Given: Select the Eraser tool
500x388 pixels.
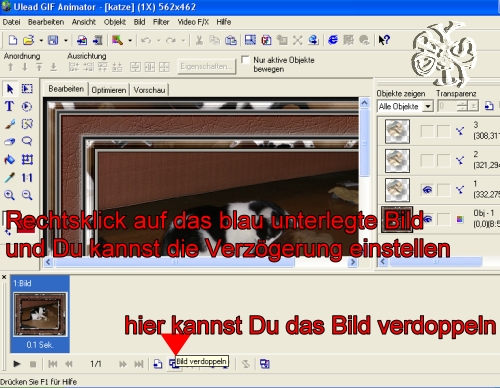Looking at the screenshot, I should [9, 142].
